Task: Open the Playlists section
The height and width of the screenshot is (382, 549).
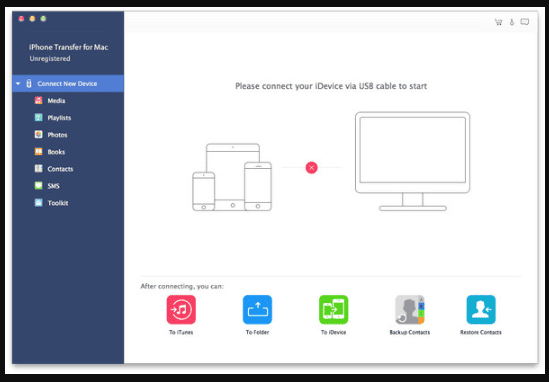Action: click(59, 118)
